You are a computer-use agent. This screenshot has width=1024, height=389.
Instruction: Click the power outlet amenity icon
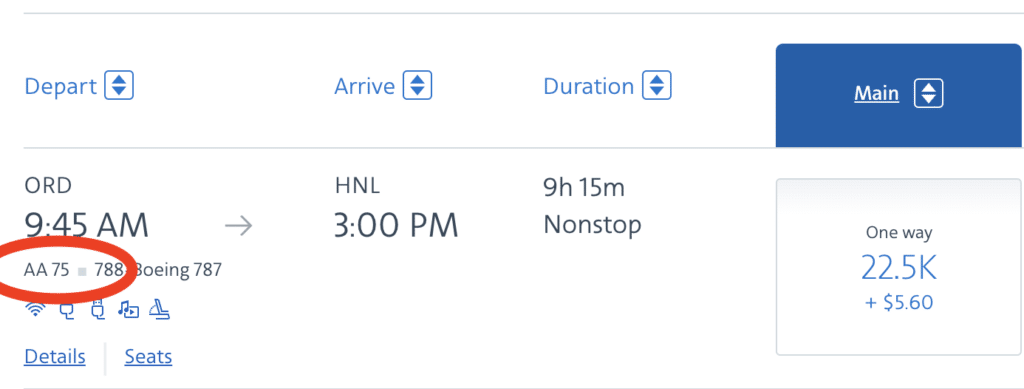[x=67, y=311]
